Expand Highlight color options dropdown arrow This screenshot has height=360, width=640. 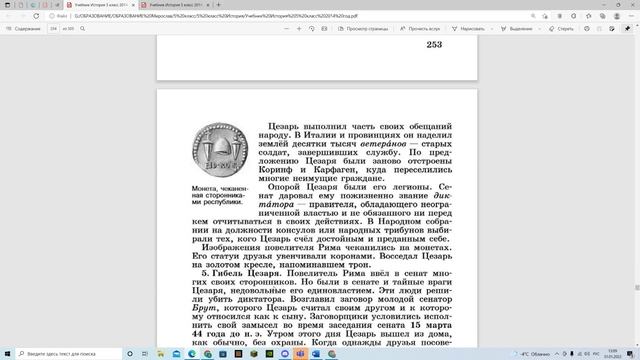click(x=540, y=29)
